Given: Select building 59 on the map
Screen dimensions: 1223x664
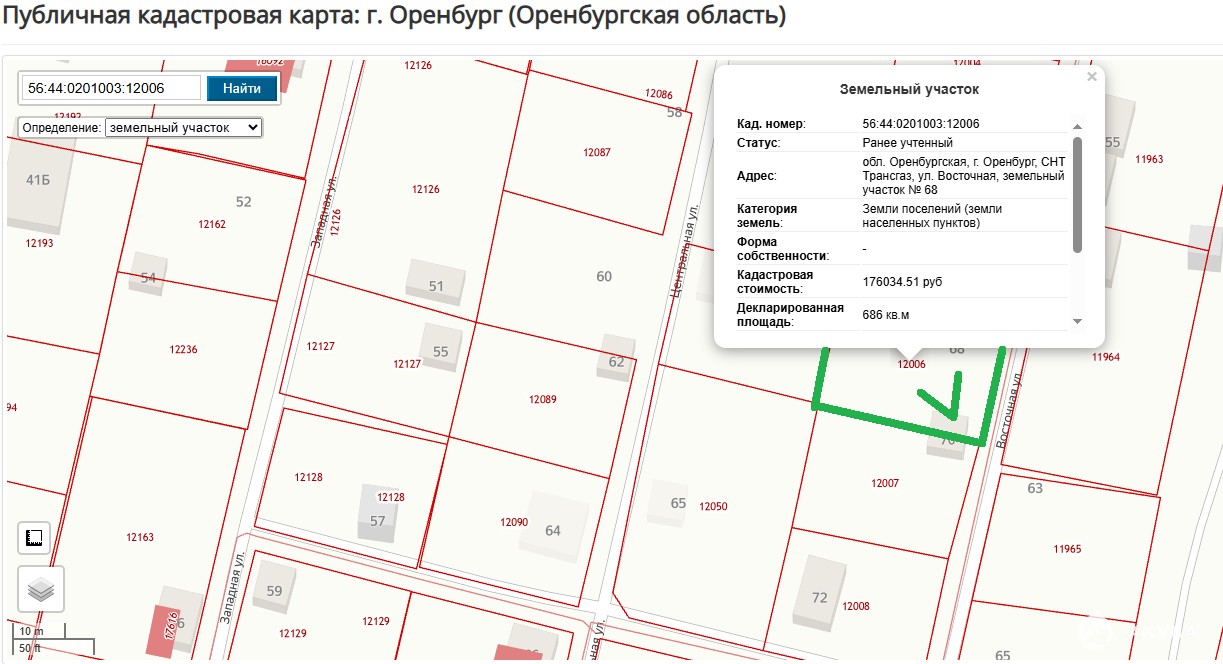Looking at the screenshot, I should coord(273,589).
